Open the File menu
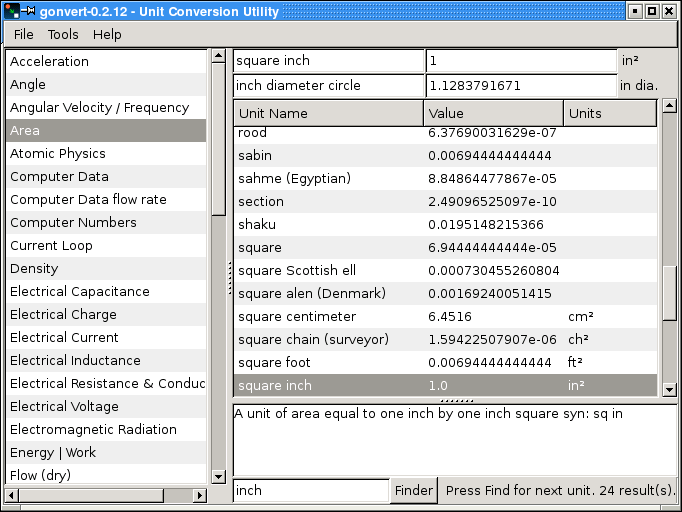The width and height of the screenshot is (682, 512). pyautogui.click(x=23, y=34)
